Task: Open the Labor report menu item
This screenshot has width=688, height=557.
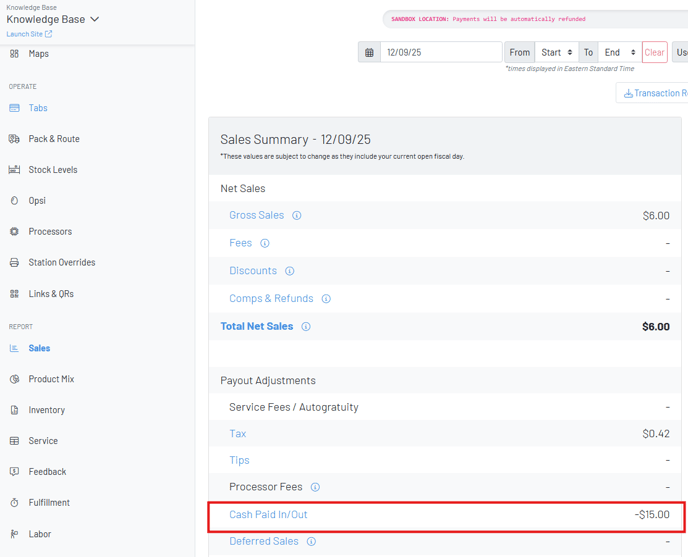Action: (x=40, y=534)
